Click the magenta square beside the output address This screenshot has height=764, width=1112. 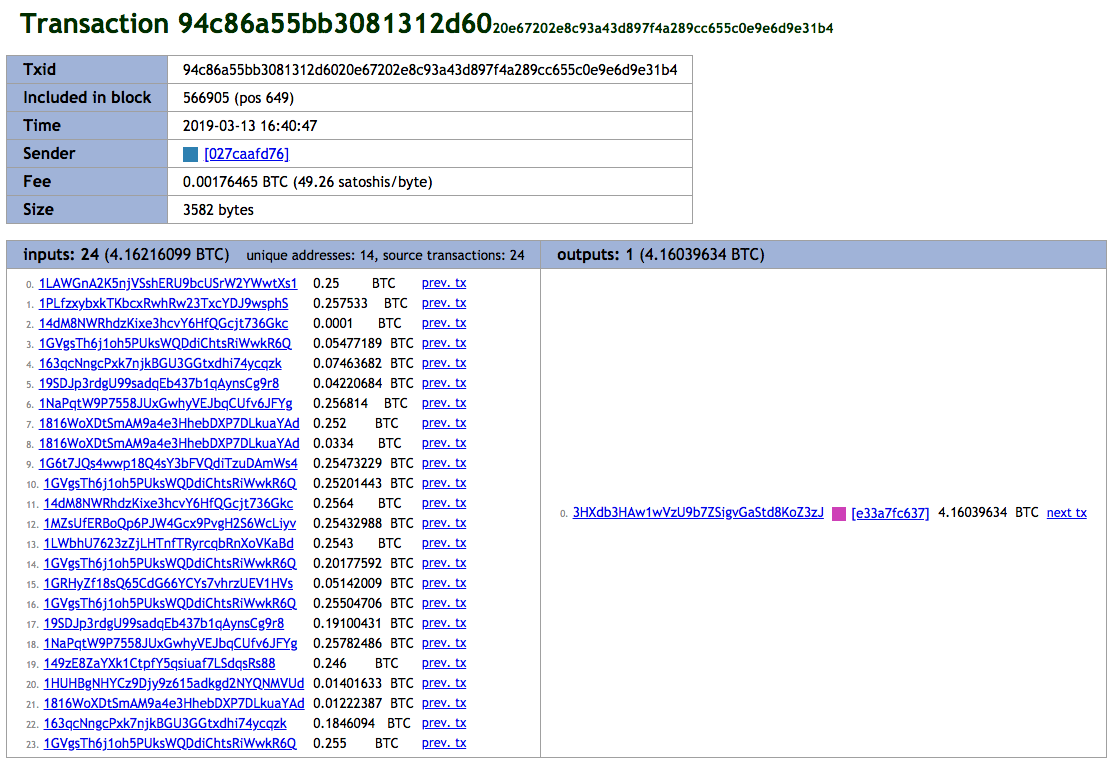pyautogui.click(x=839, y=513)
